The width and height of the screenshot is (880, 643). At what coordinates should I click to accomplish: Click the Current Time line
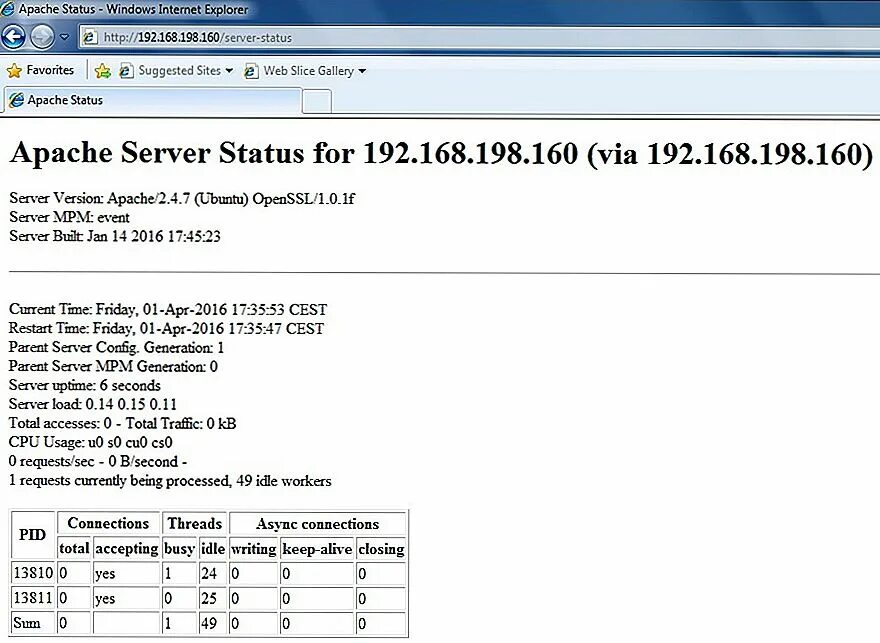point(168,310)
